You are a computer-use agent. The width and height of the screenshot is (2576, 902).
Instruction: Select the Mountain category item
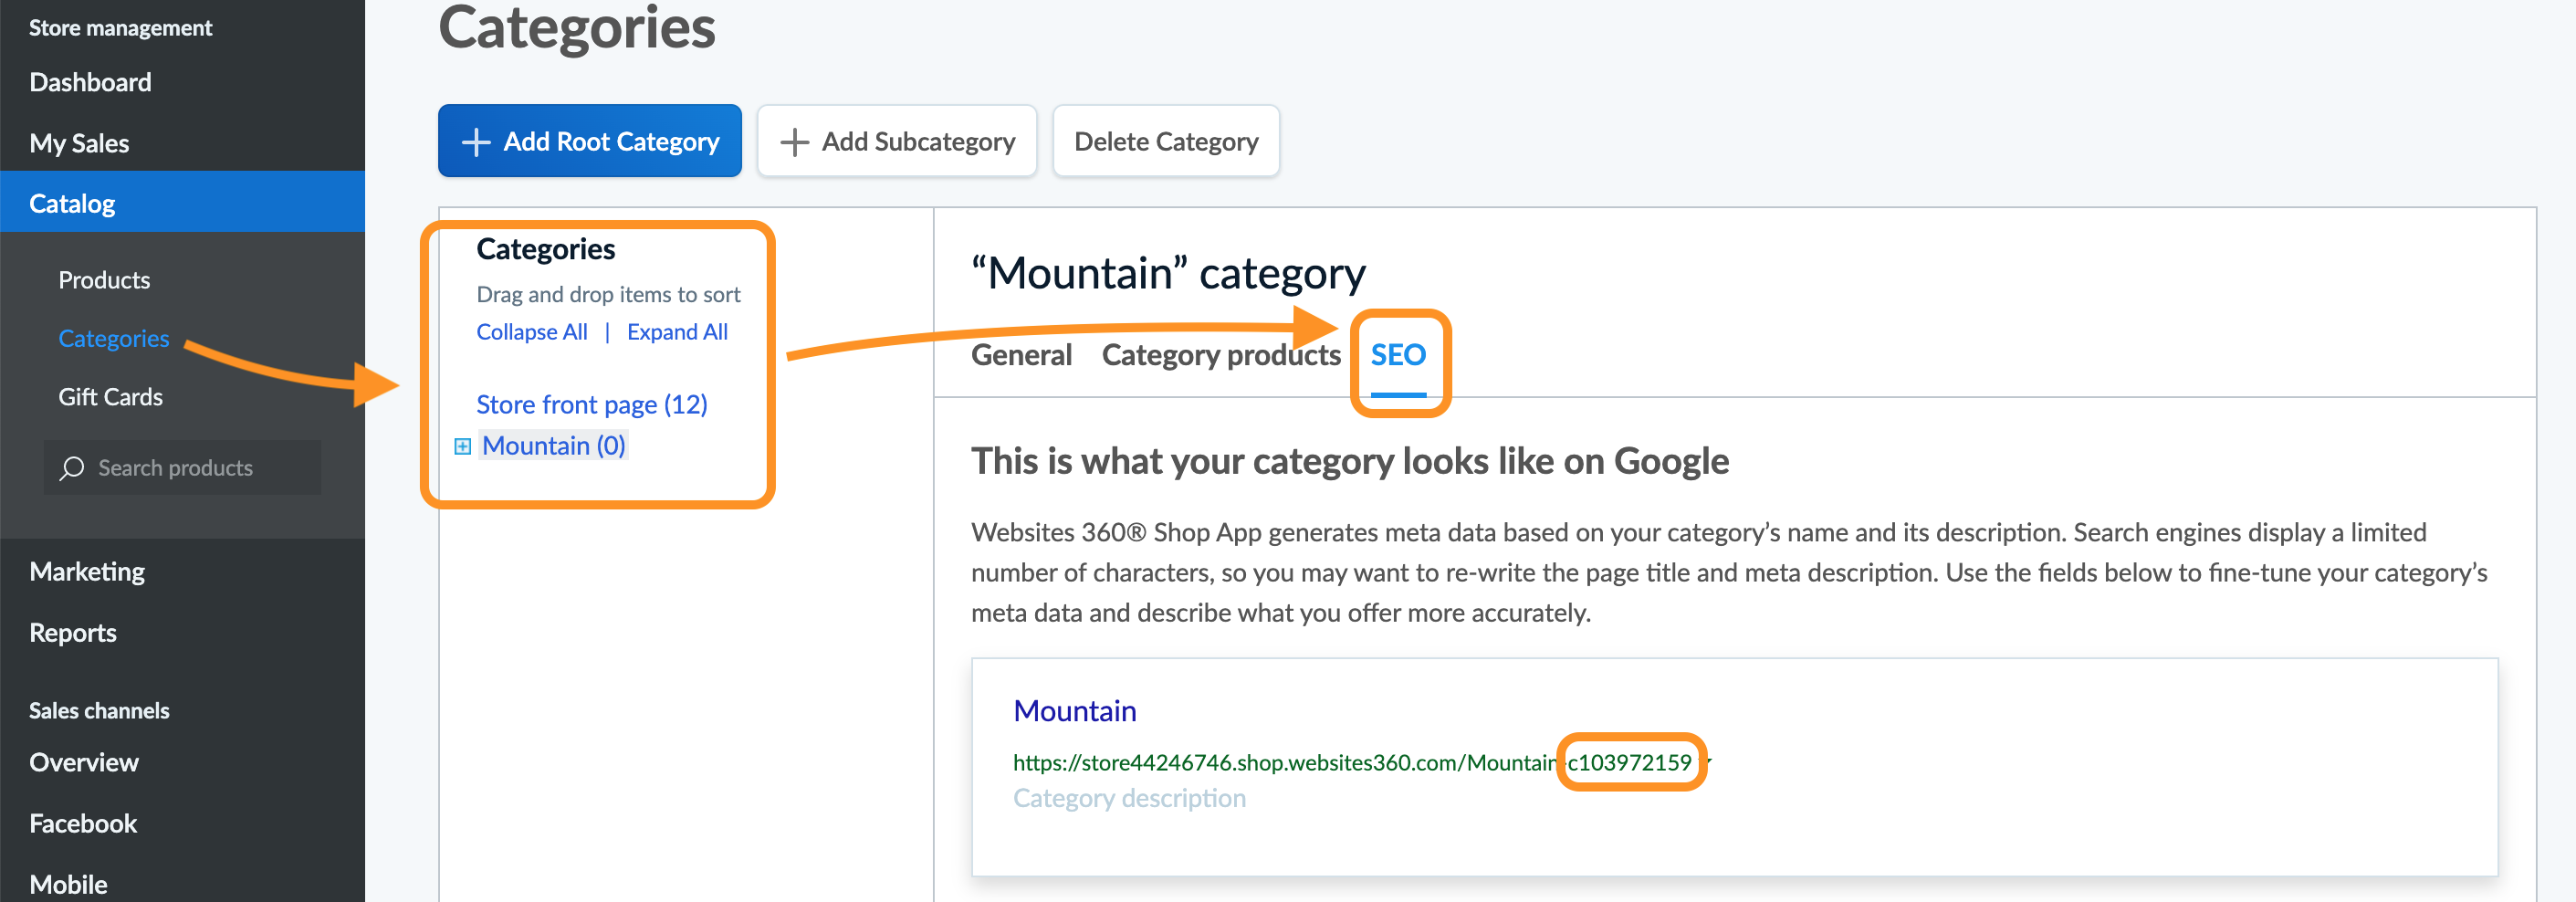(x=553, y=446)
